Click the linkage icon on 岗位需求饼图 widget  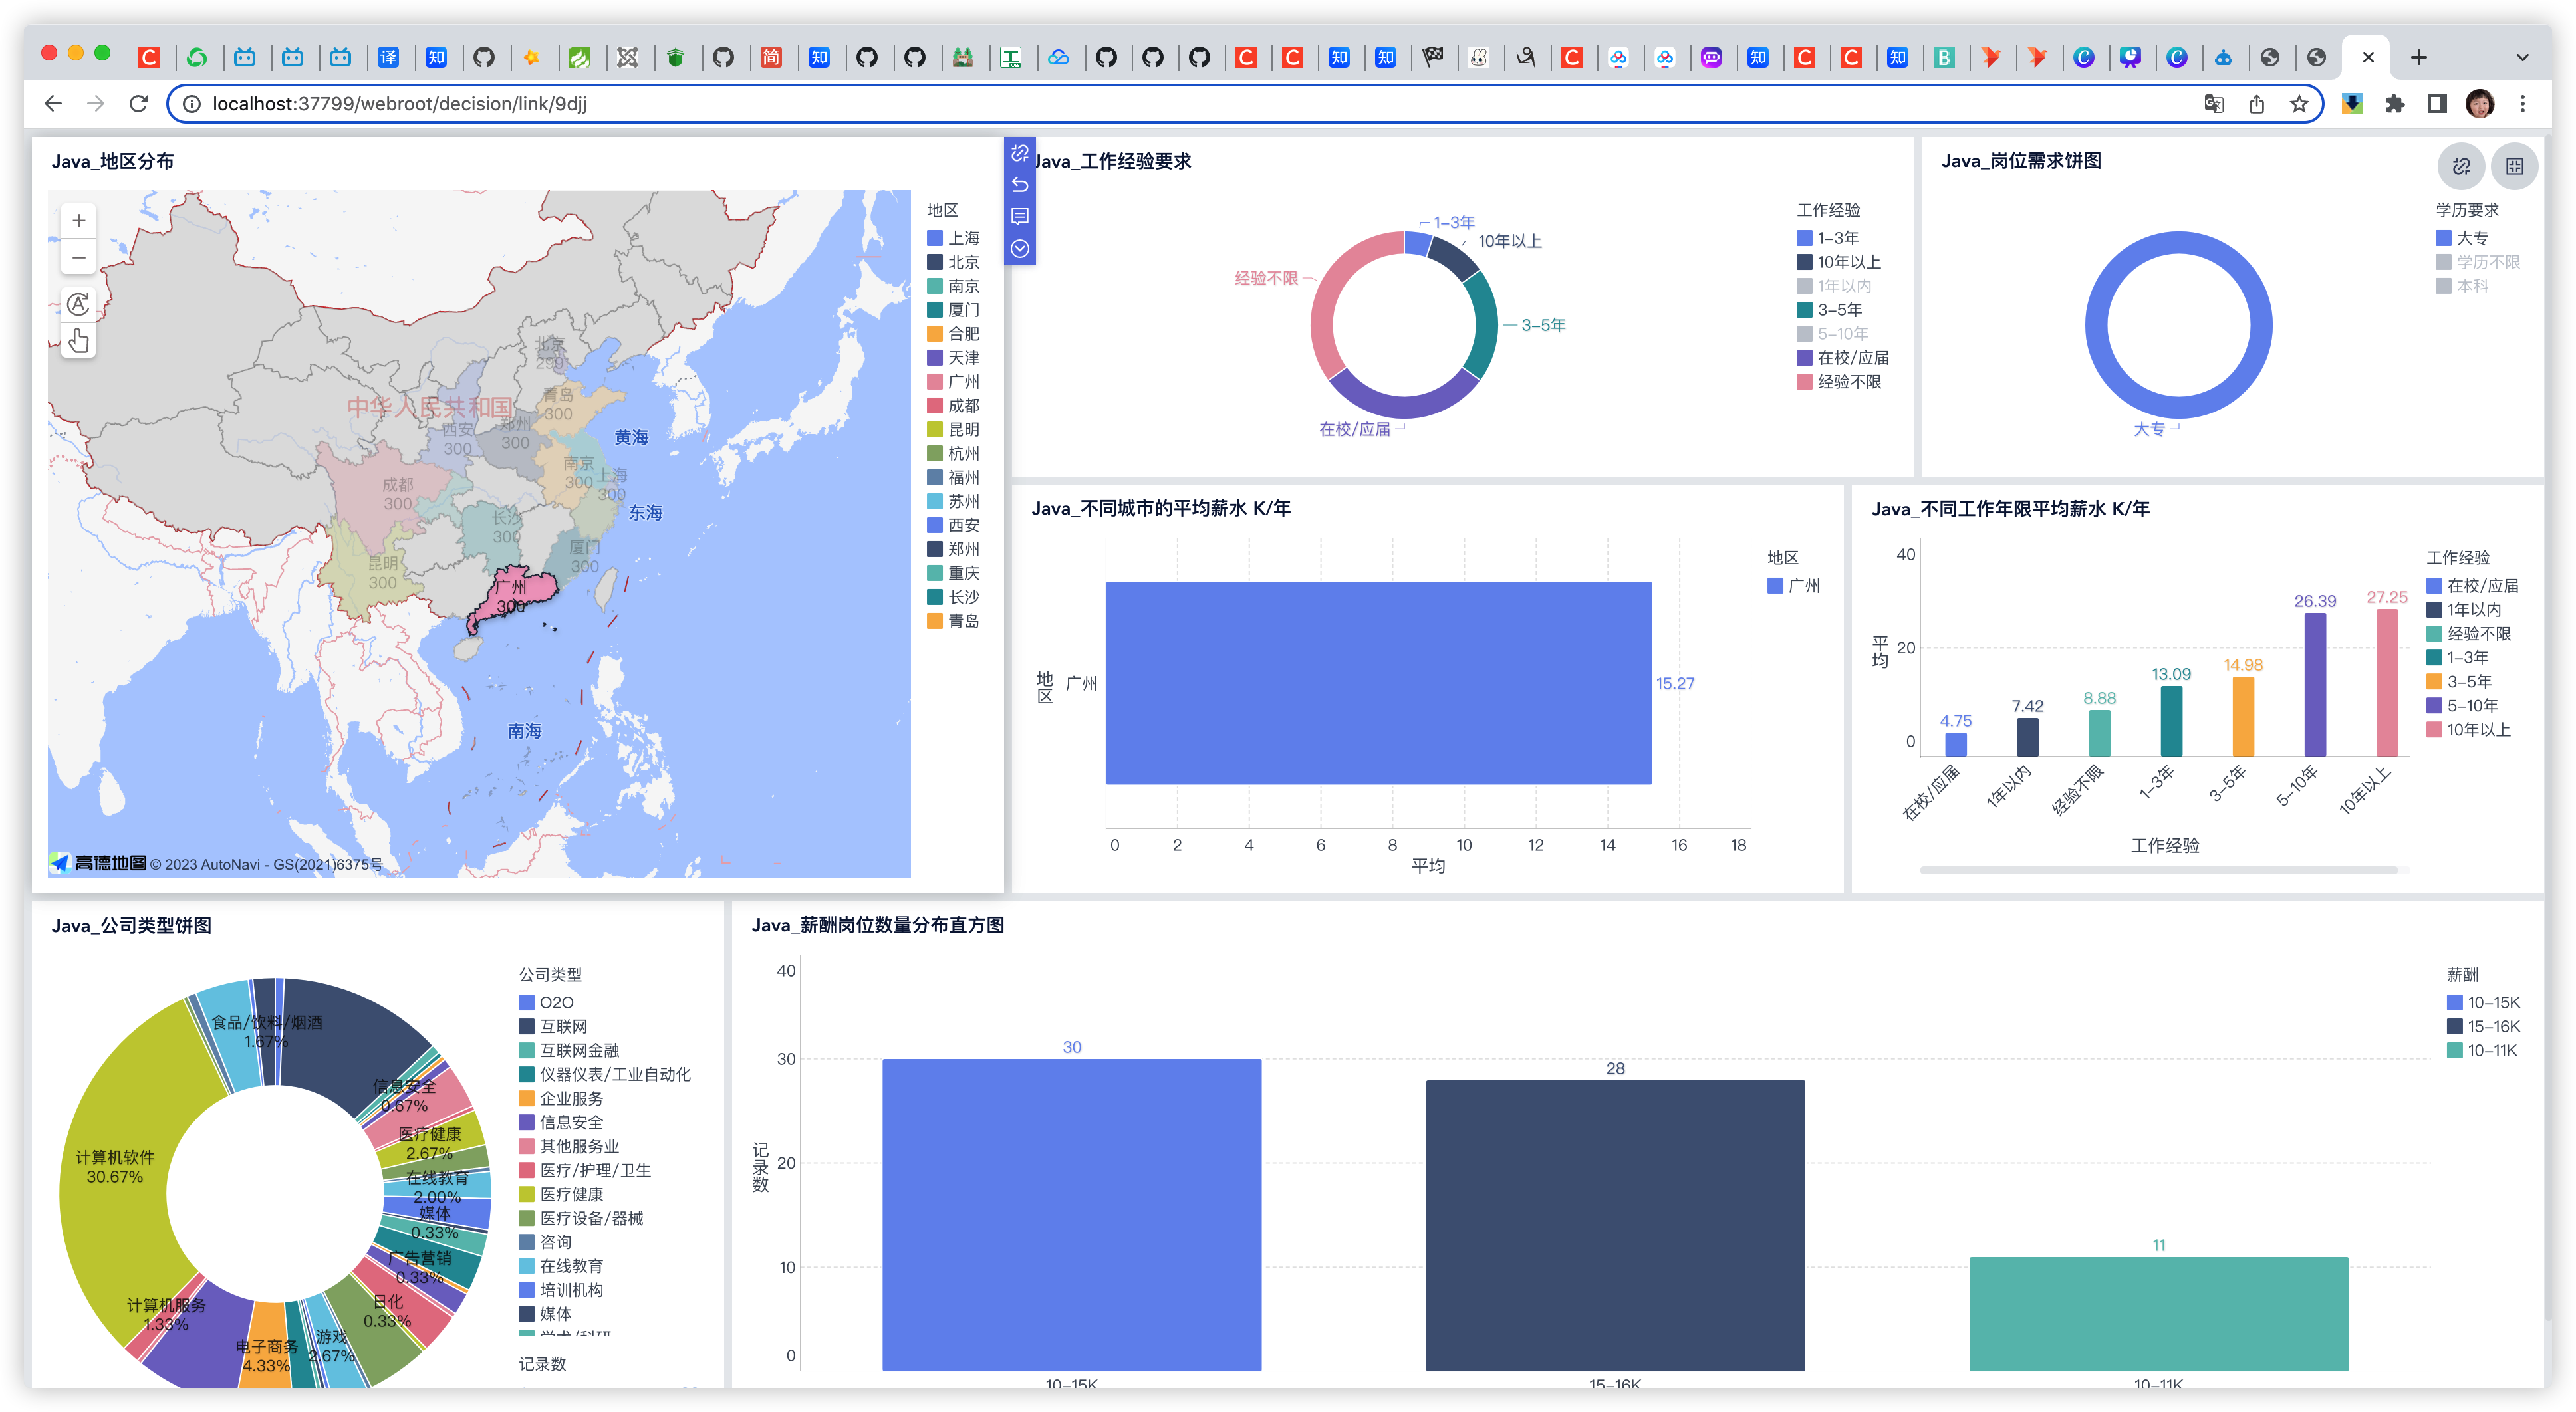point(2461,166)
